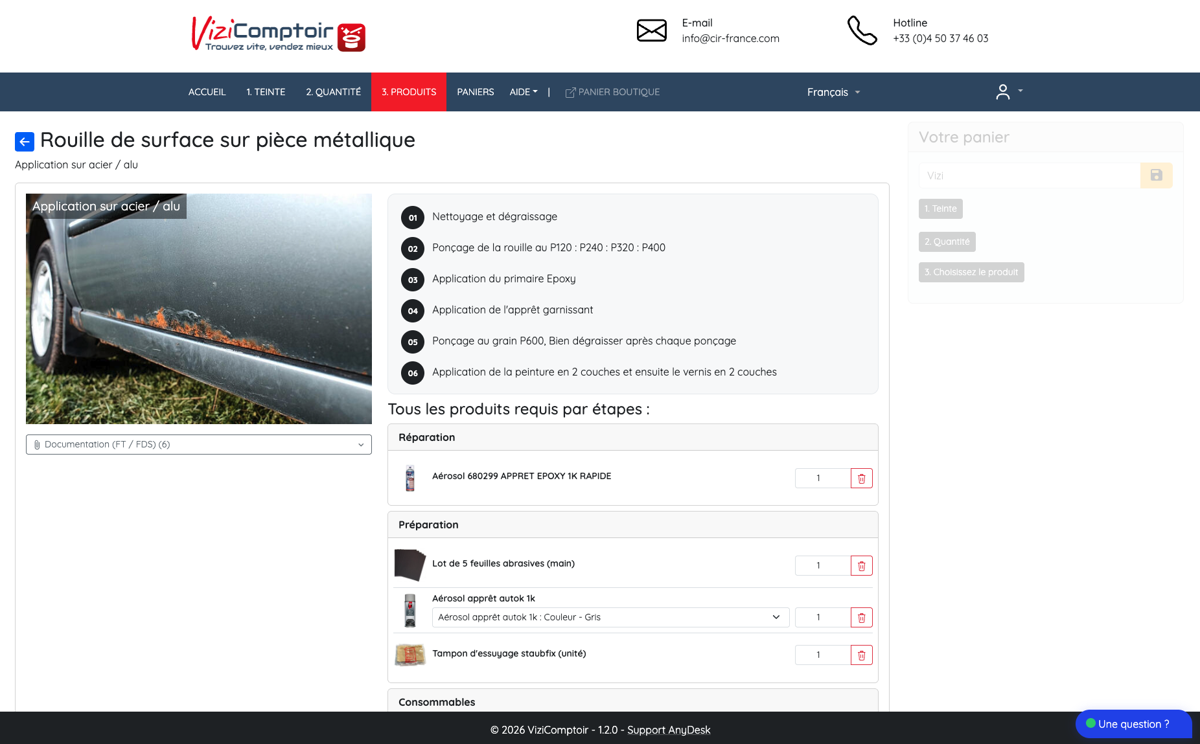Open the ViziComptoir logo home link

coord(278,34)
